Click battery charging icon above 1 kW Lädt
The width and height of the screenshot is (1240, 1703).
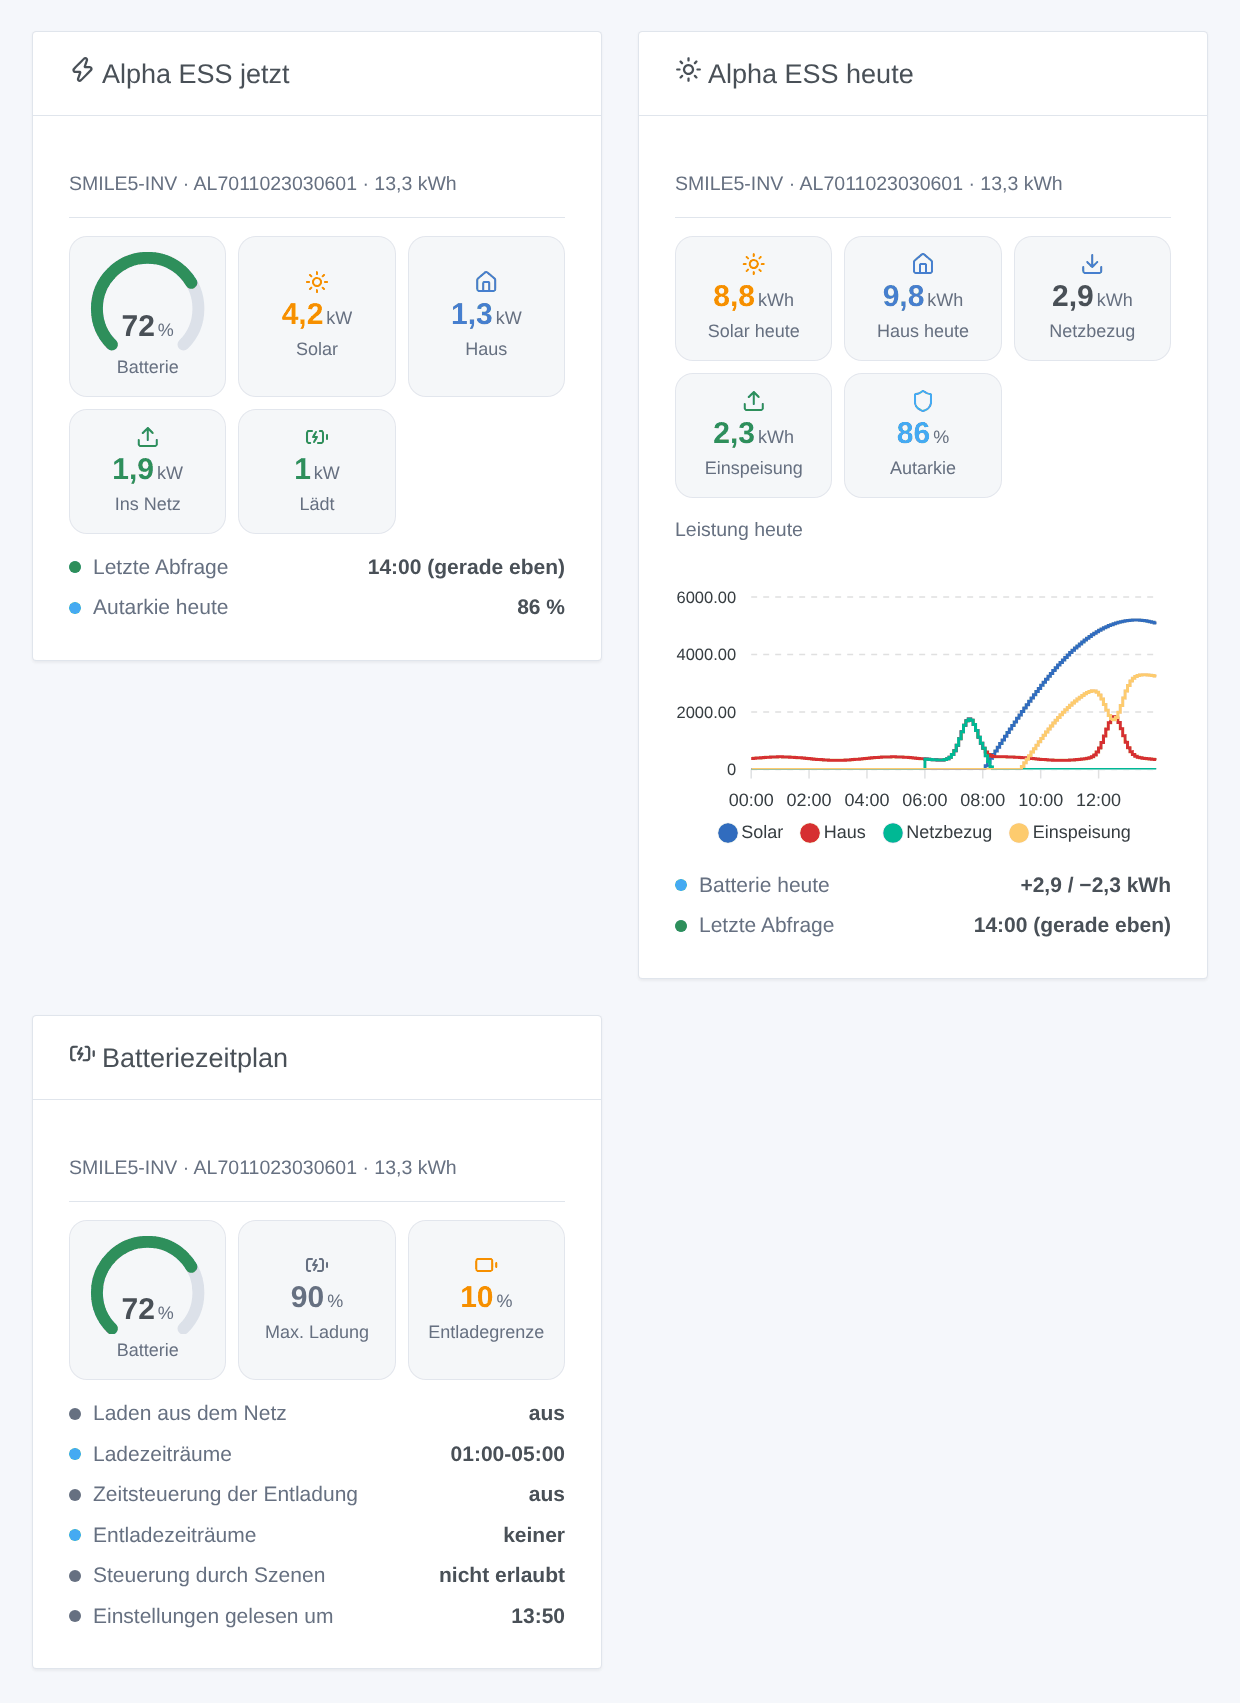317,437
